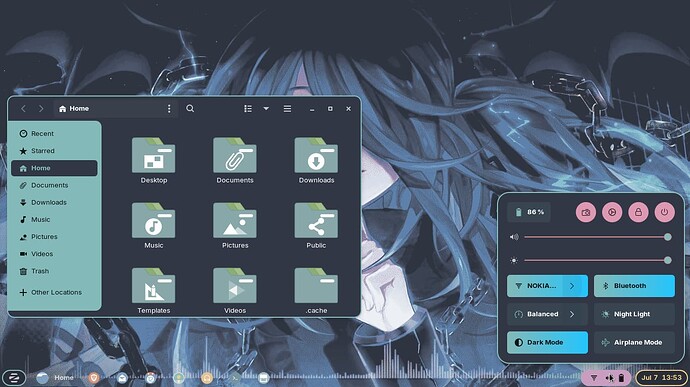Open the Public folder
690x387 pixels.
click(x=316, y=225)
